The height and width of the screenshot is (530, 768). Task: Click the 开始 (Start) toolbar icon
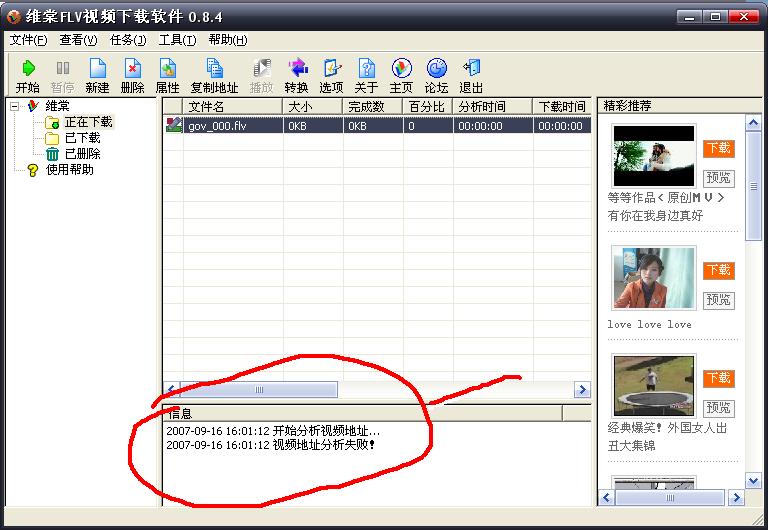coord(28,68)
